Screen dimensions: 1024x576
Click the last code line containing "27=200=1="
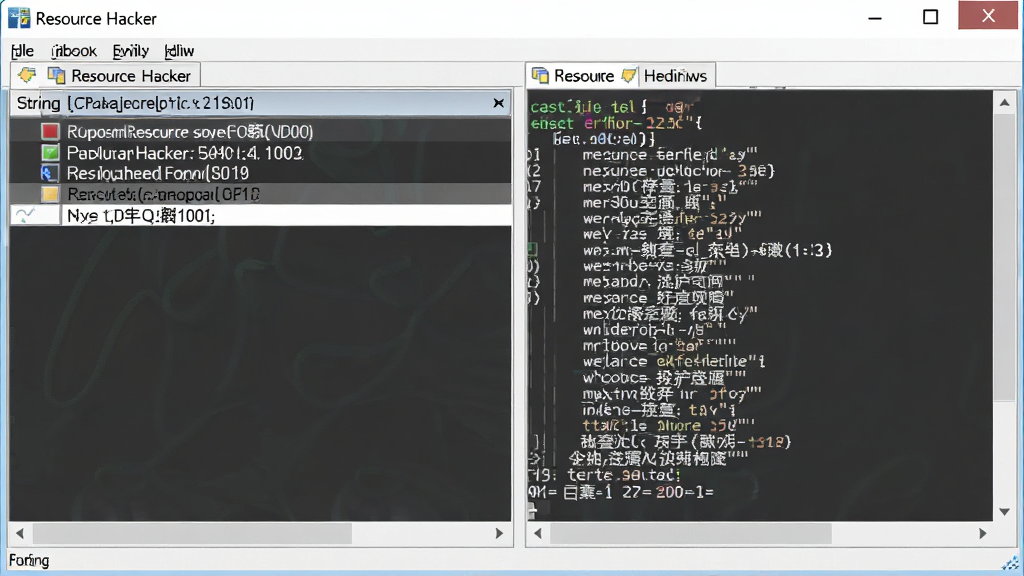click(621, 492)
